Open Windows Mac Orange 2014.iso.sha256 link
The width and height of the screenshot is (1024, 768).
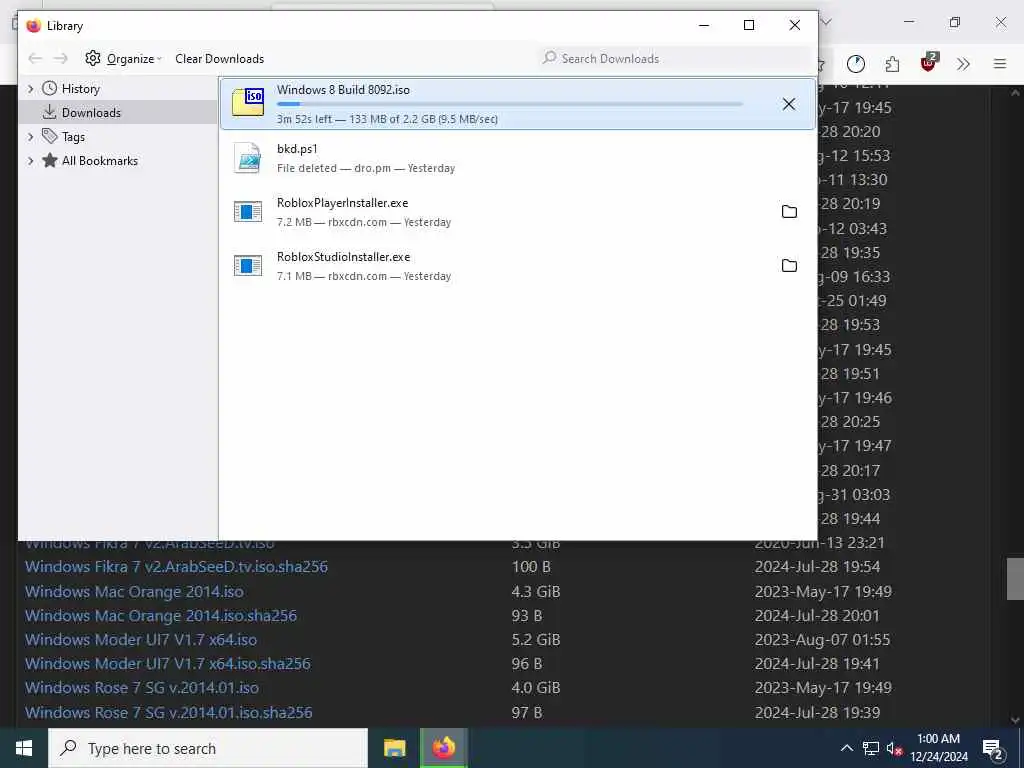(161, 616)
